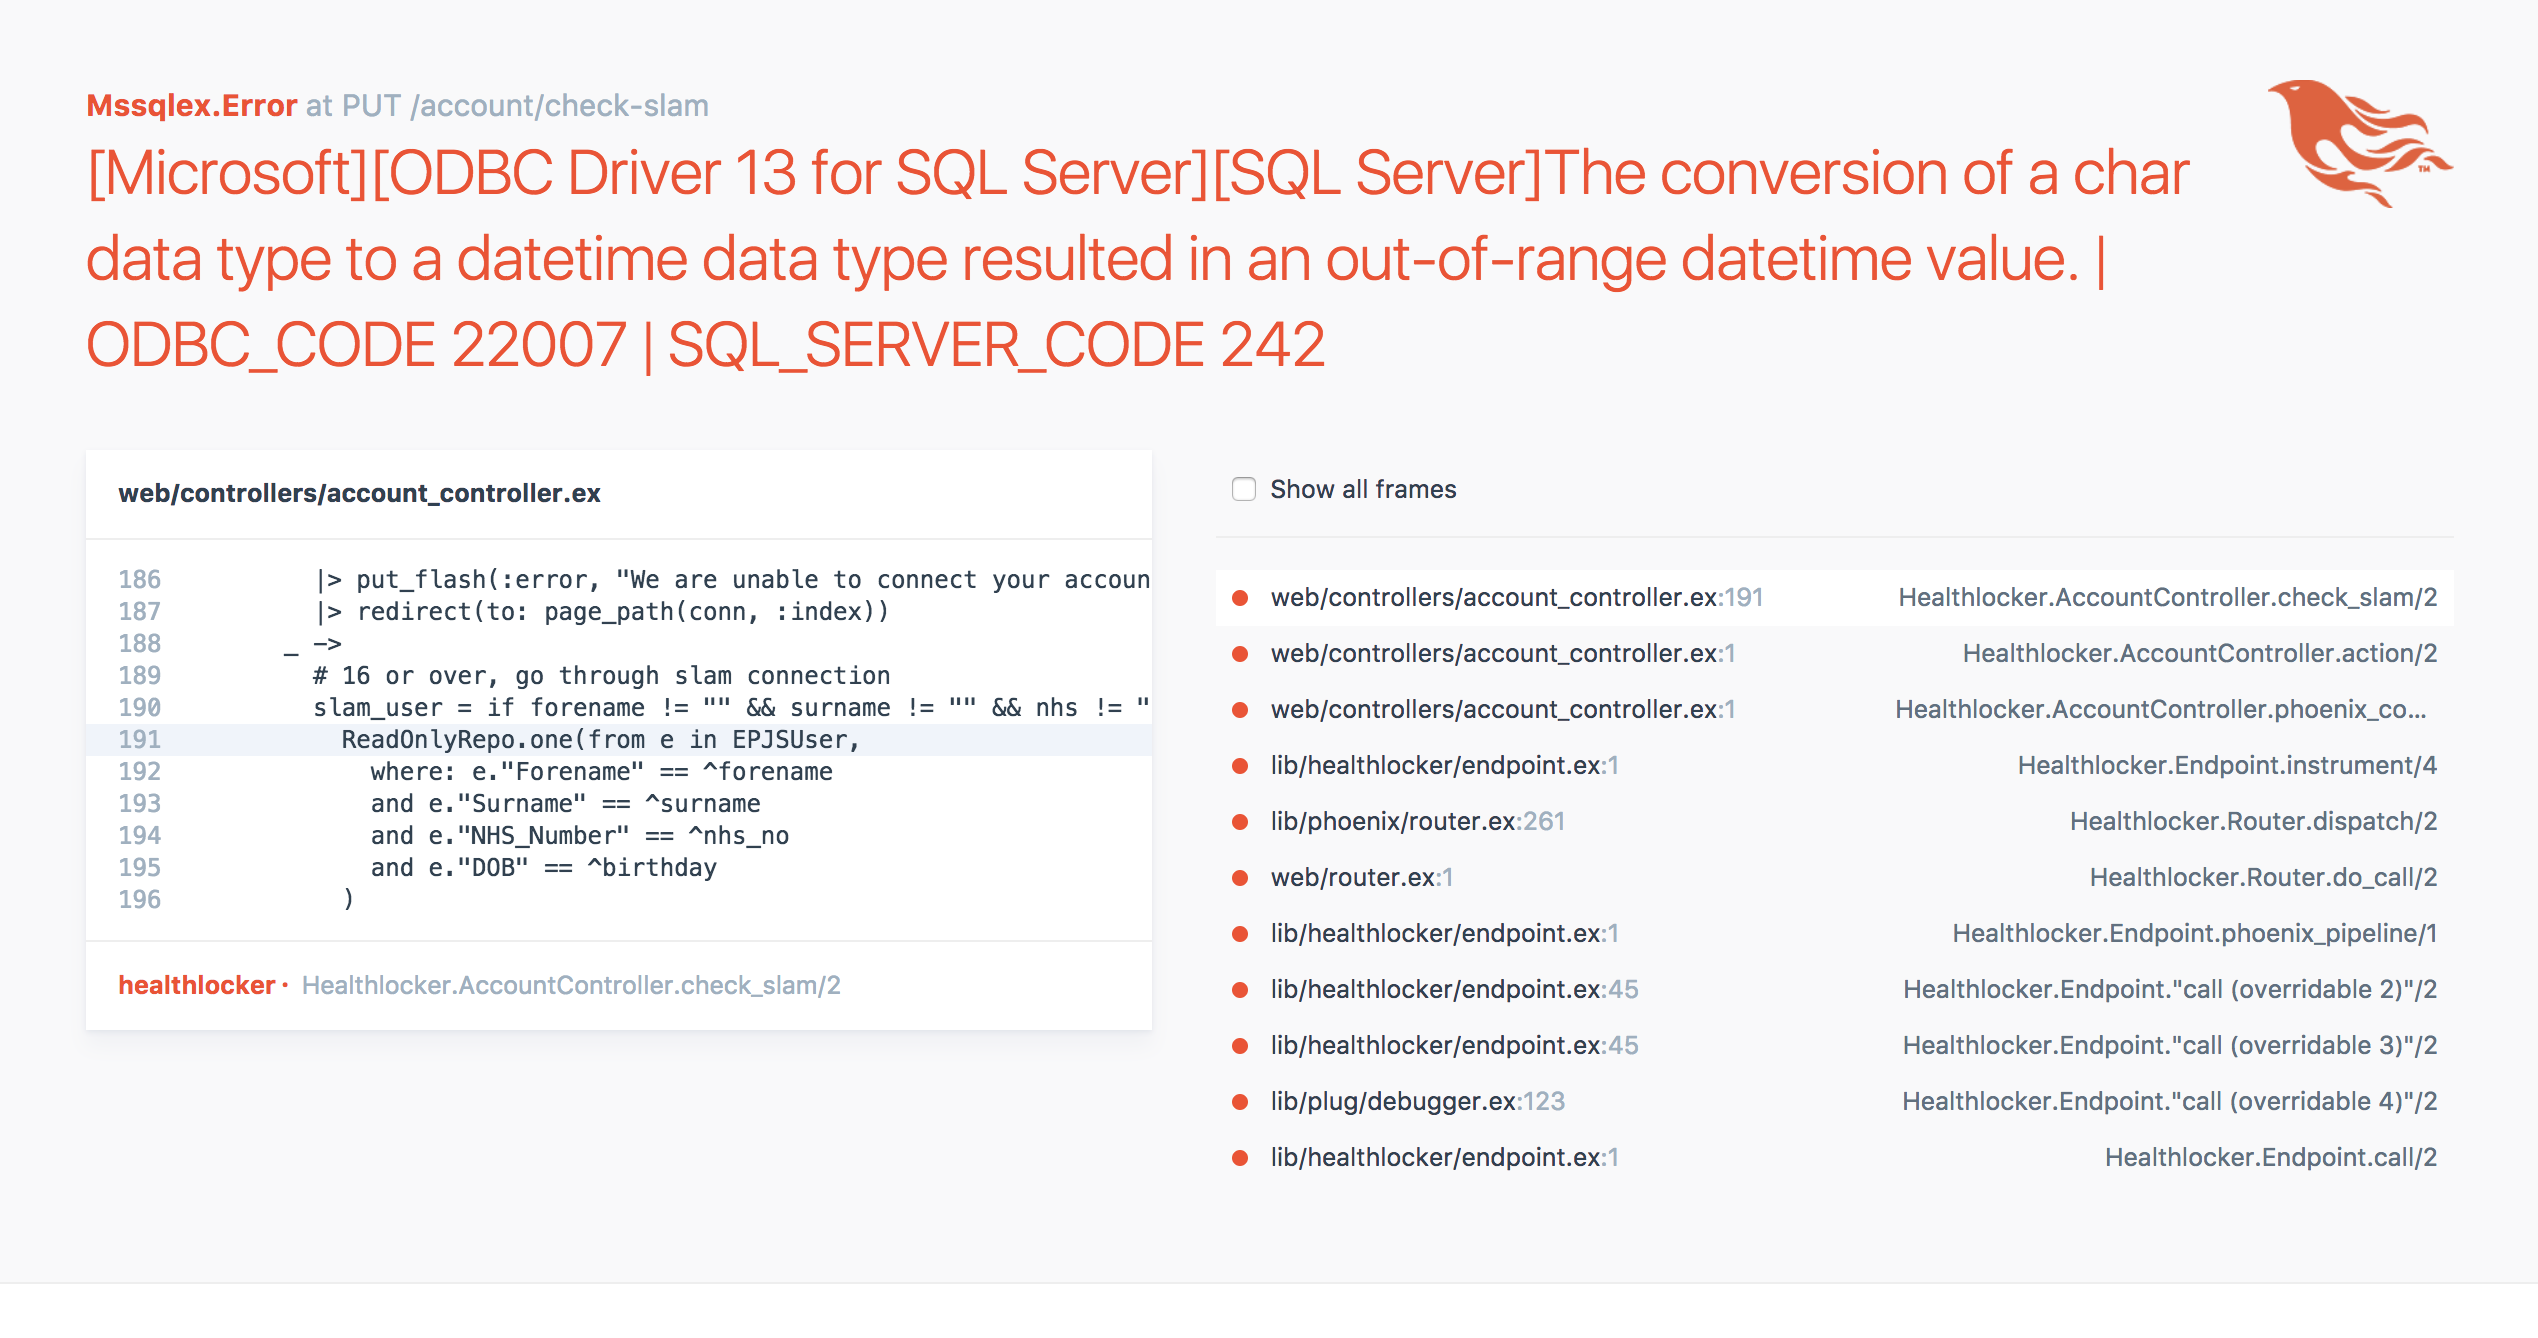Click the red marker next to lib/phoenix/router.ex:261
This screenshot has height=1338, width=2538.
(x=1242, y=821)
